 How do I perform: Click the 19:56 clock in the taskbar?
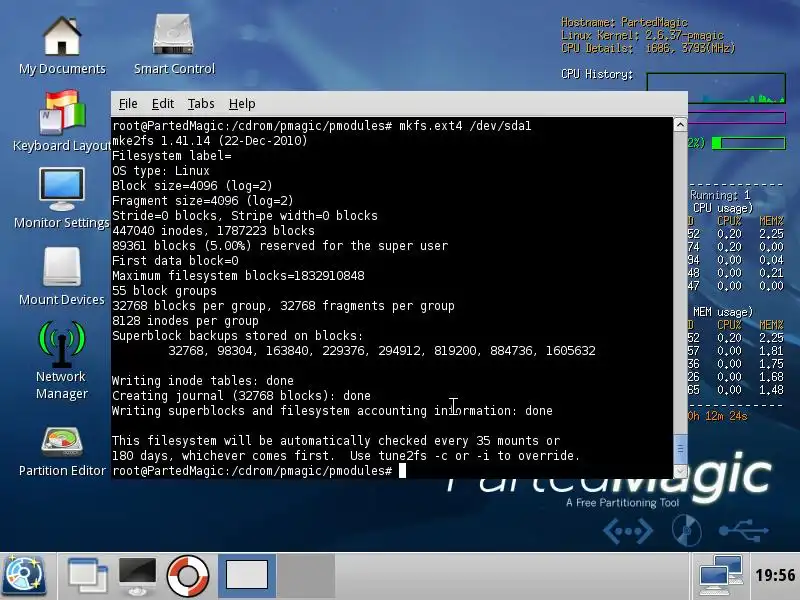[775, 576]
